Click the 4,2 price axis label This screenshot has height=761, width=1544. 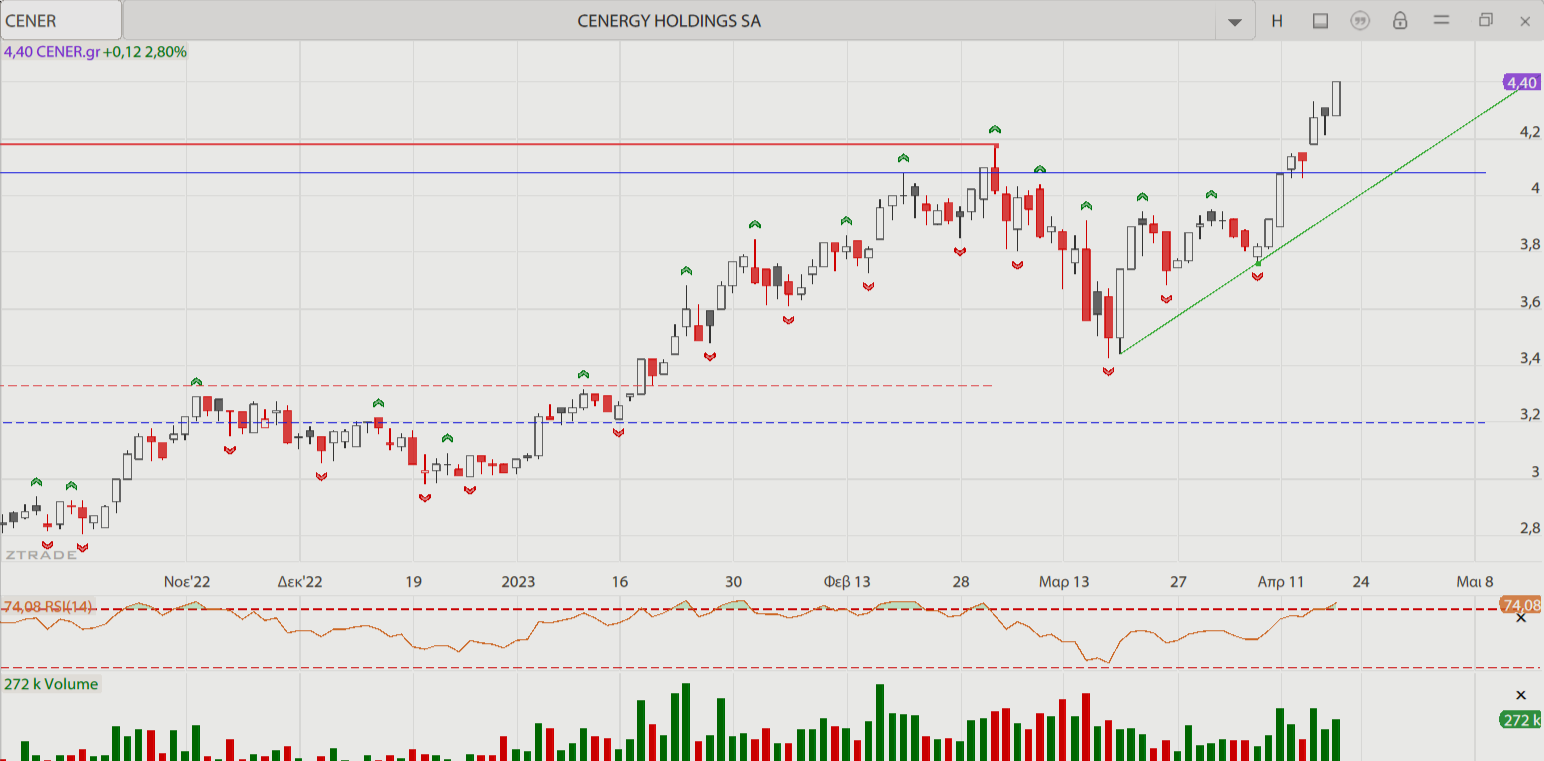click(x=1529, y=132)
